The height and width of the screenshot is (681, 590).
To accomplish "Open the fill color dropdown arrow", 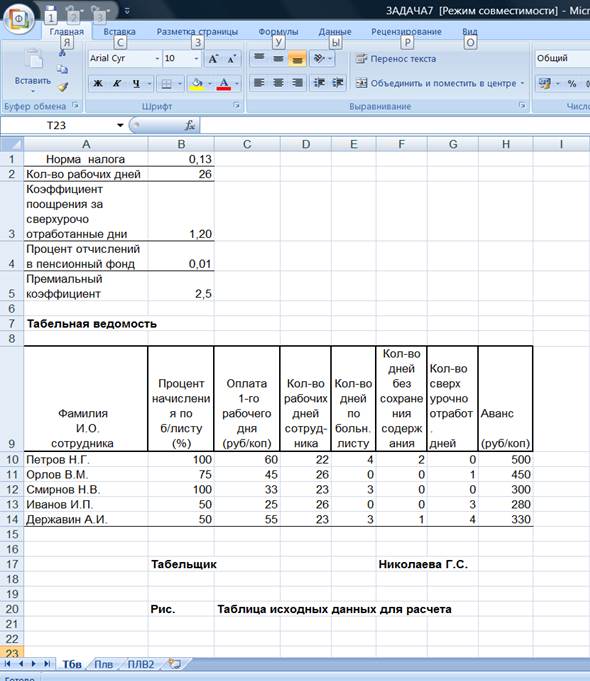I will click(x=209, y=83).
